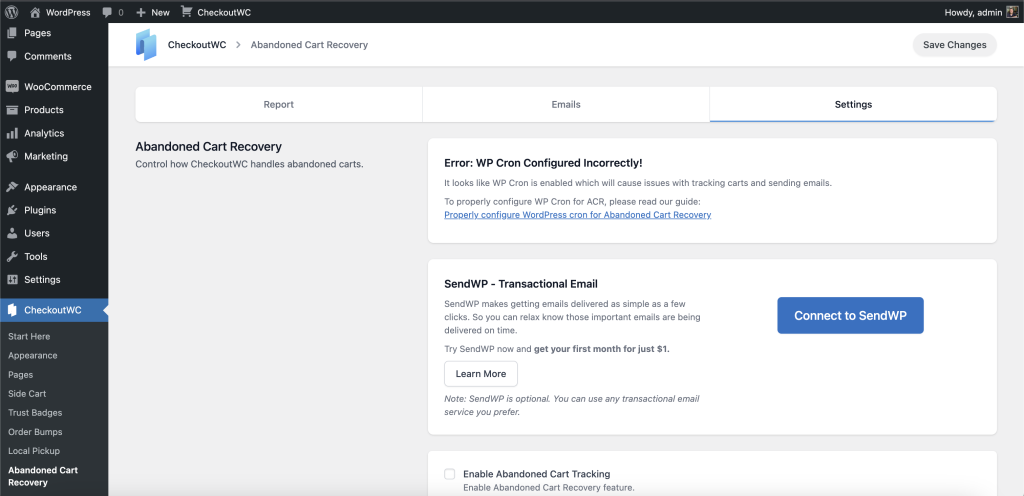The width and height of the screenshot is (1024, 496).
Task: Open the WordPress cron configuration guide link
Action: pyautogui.click(x=577, y=215)
